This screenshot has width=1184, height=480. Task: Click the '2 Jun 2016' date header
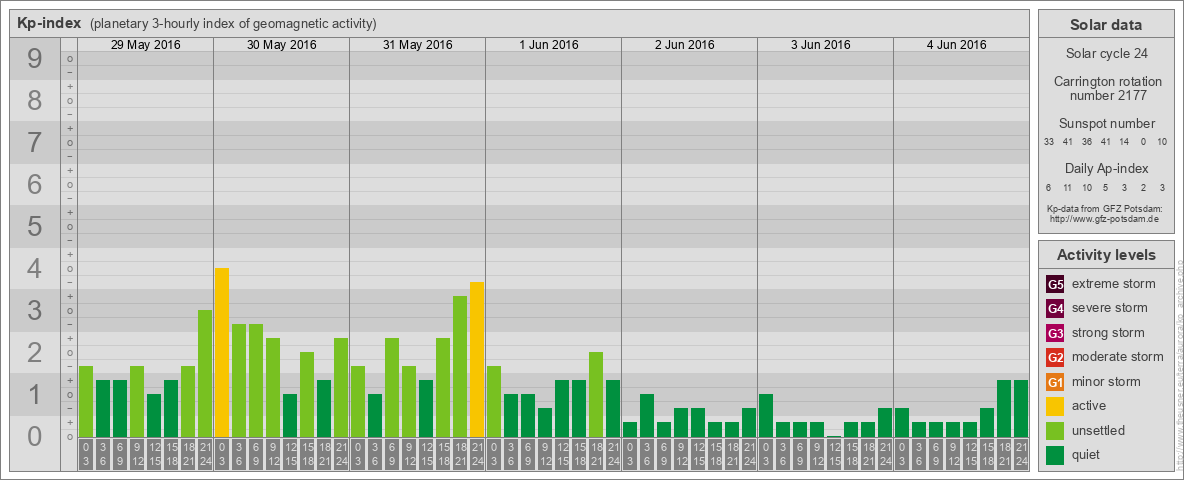click(685, 45)
